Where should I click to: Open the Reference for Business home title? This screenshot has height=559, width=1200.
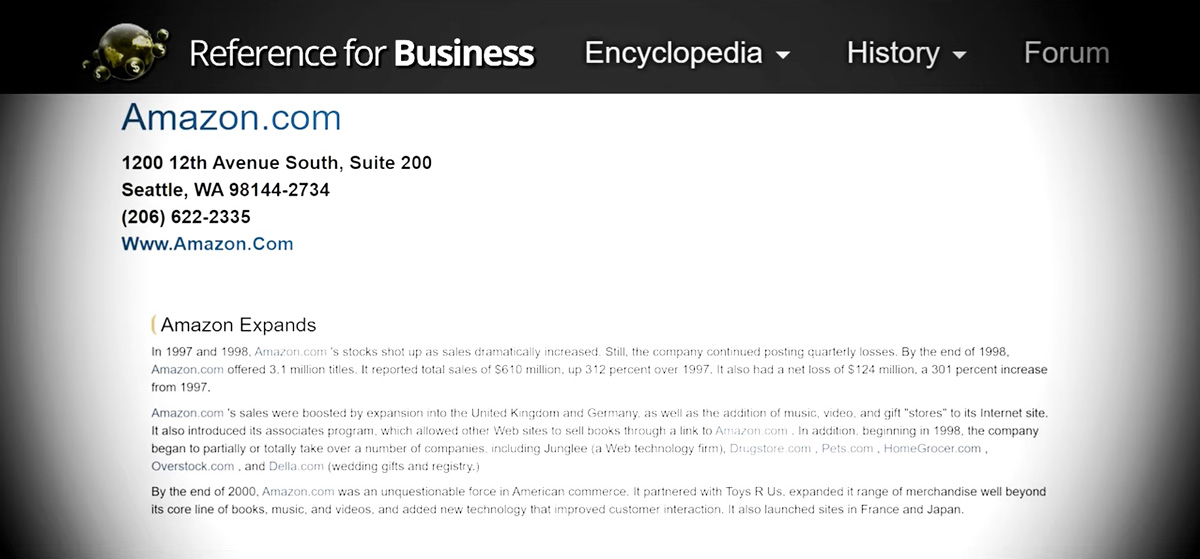(x=361, y=53)
